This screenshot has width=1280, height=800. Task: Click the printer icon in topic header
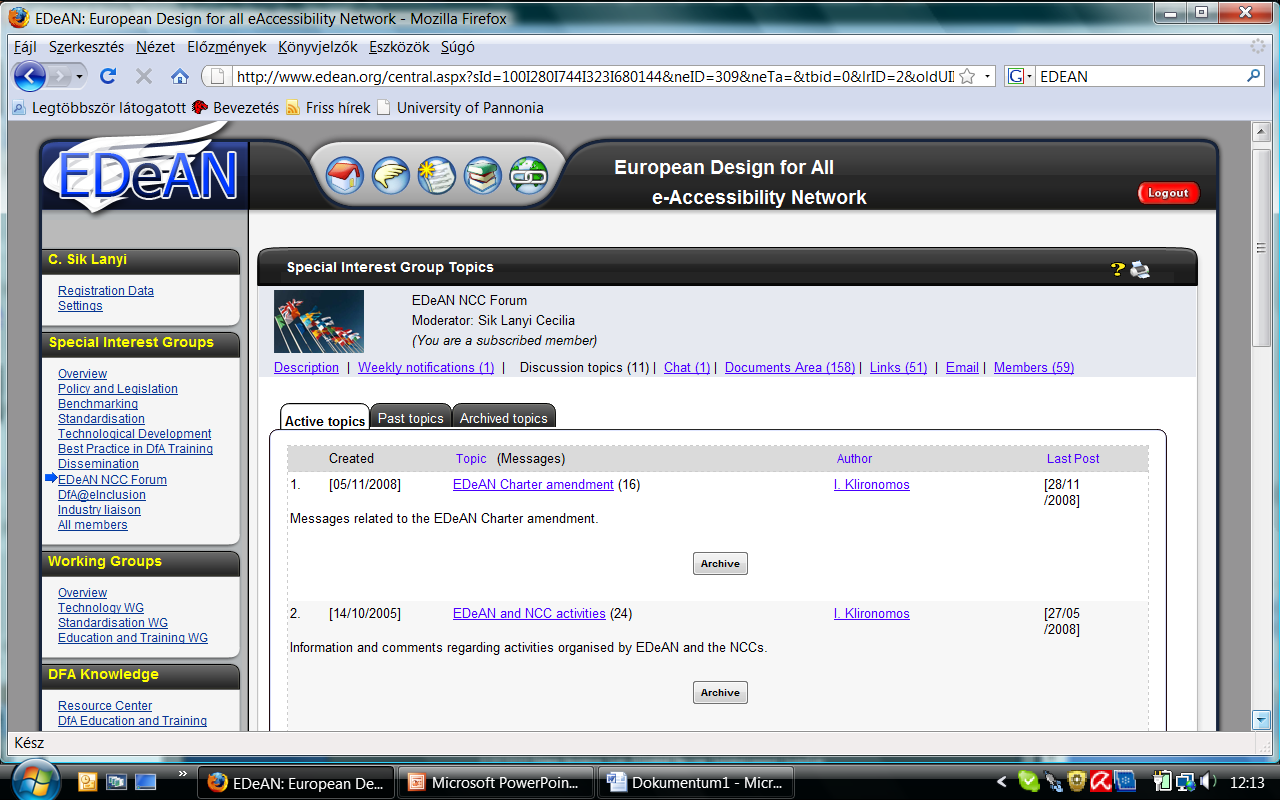(x=1140, y=269)
